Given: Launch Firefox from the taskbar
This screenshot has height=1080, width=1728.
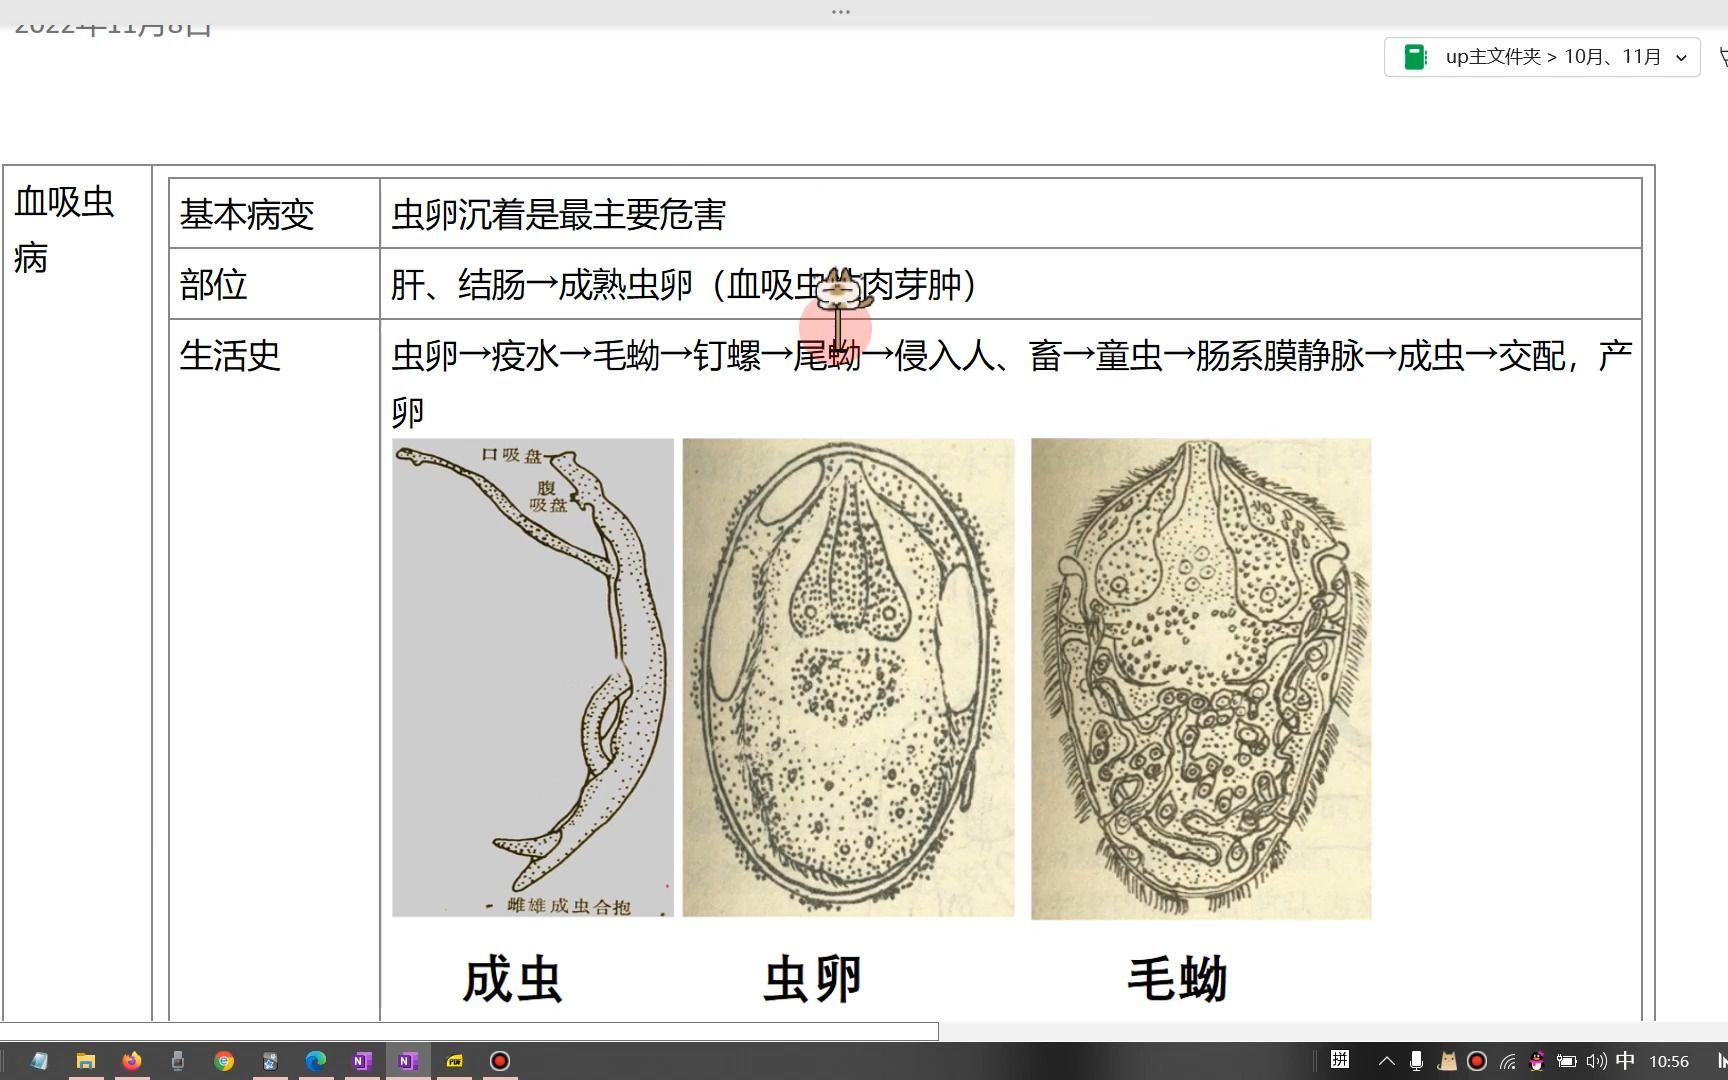Looking at the screenshot, I should pyautogui.click(x=132, y=1061).
